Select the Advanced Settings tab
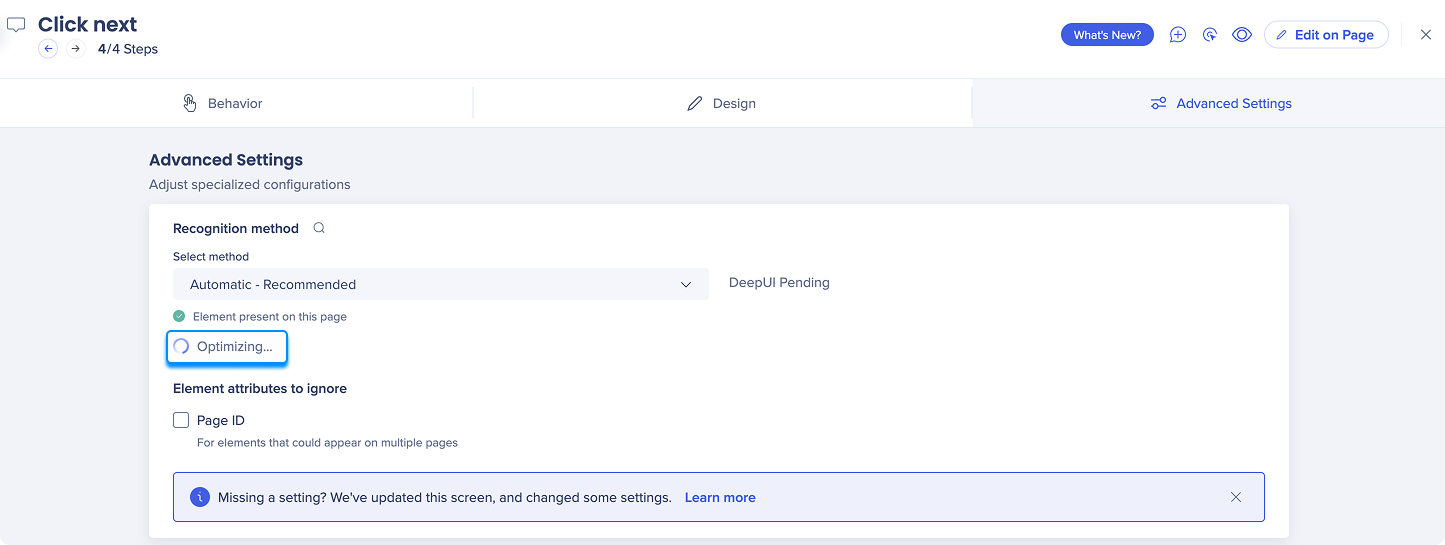 coord(1221,104)
